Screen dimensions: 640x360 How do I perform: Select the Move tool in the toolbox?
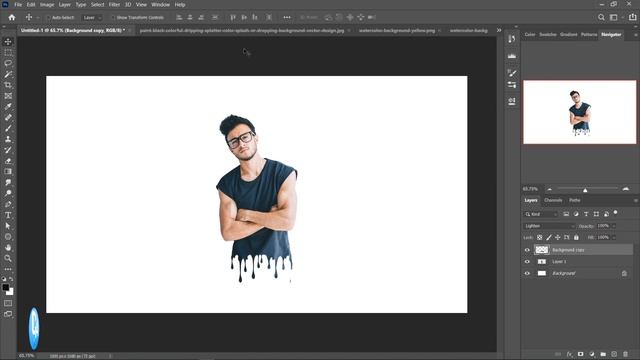[8, 42]
